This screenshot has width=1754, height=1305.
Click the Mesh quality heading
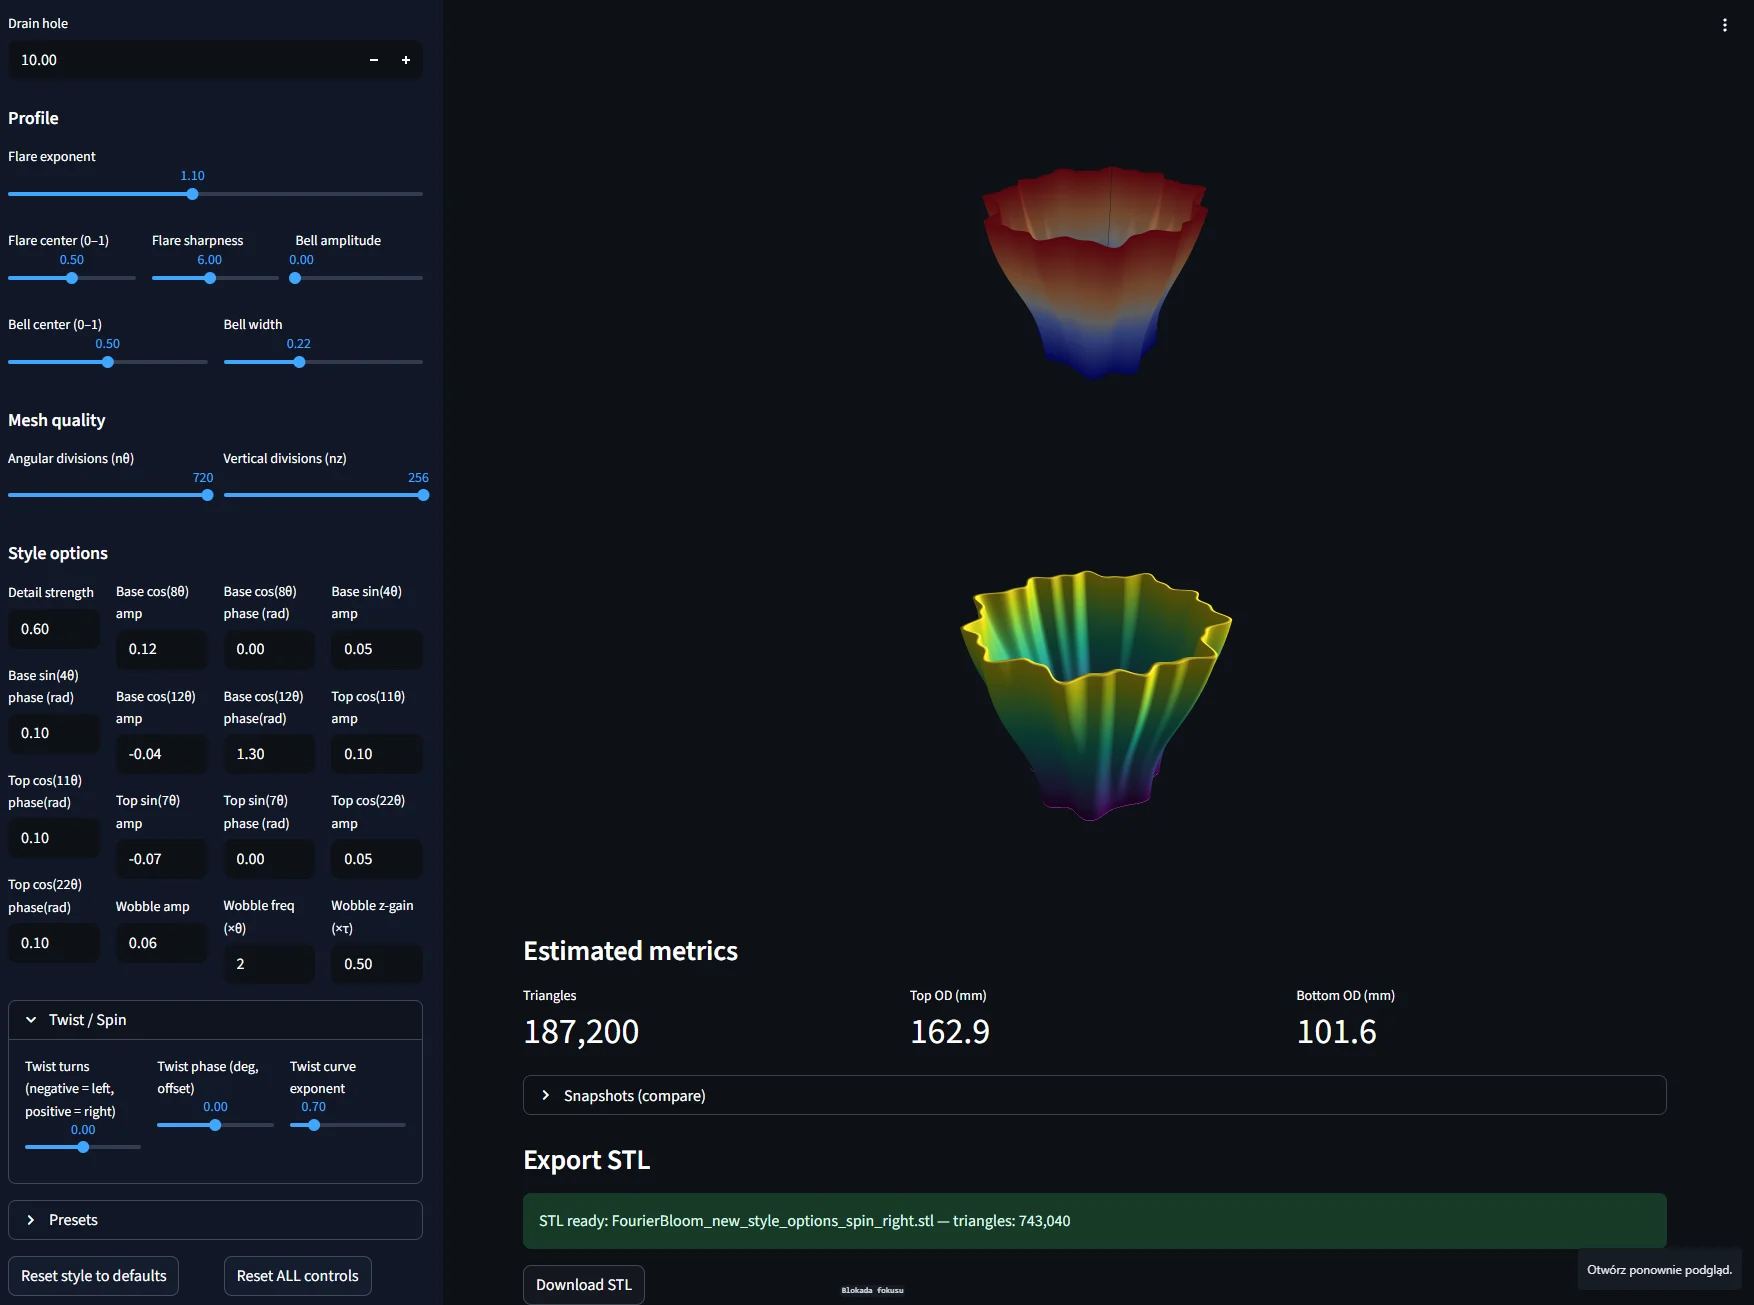57,420
